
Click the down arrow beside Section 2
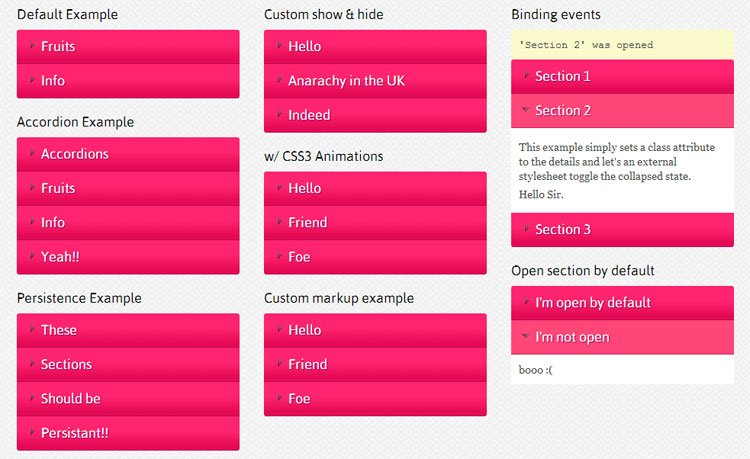pyautogui.click(x=526, y=110)
